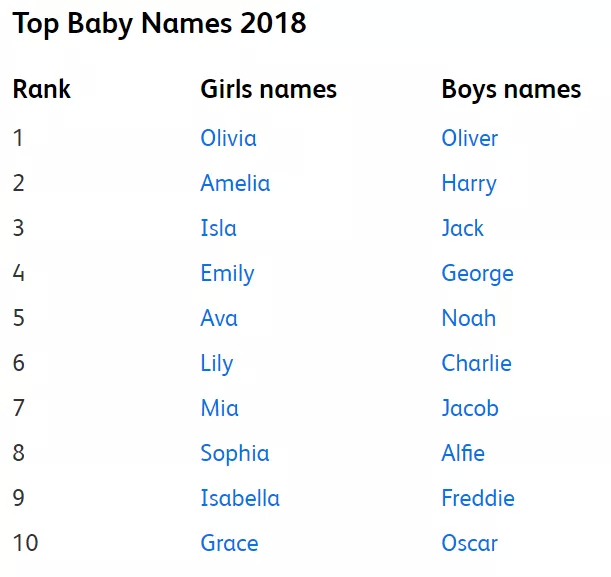Click the George name link
611x577 pixels.
(x=477, y=274)
